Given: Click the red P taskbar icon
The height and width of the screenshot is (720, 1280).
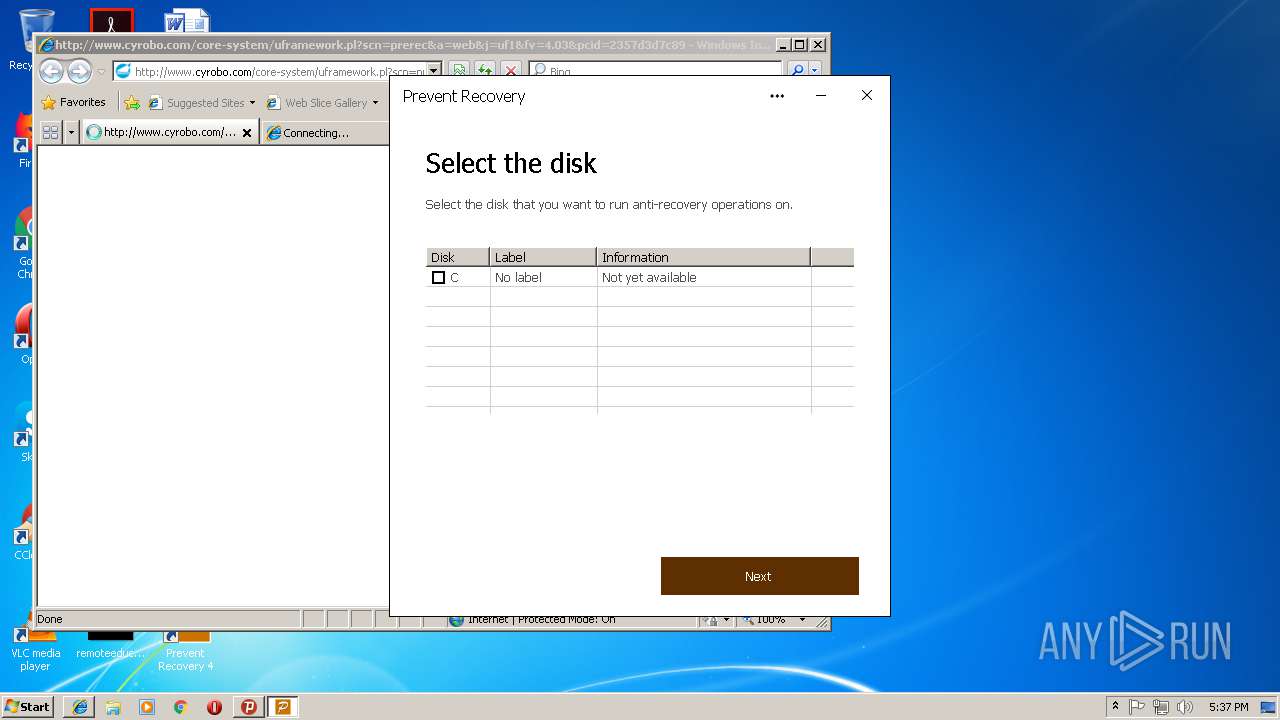Looking at the screenshot, I should coord(249,706).
